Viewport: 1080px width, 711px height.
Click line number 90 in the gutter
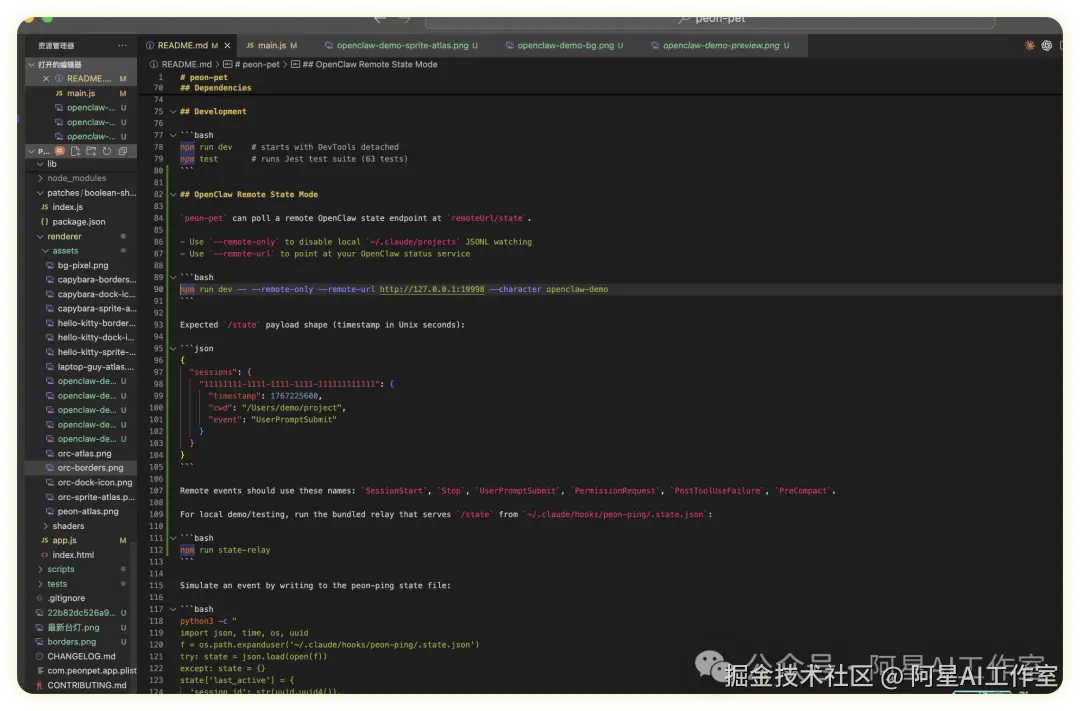click(158, 289)
